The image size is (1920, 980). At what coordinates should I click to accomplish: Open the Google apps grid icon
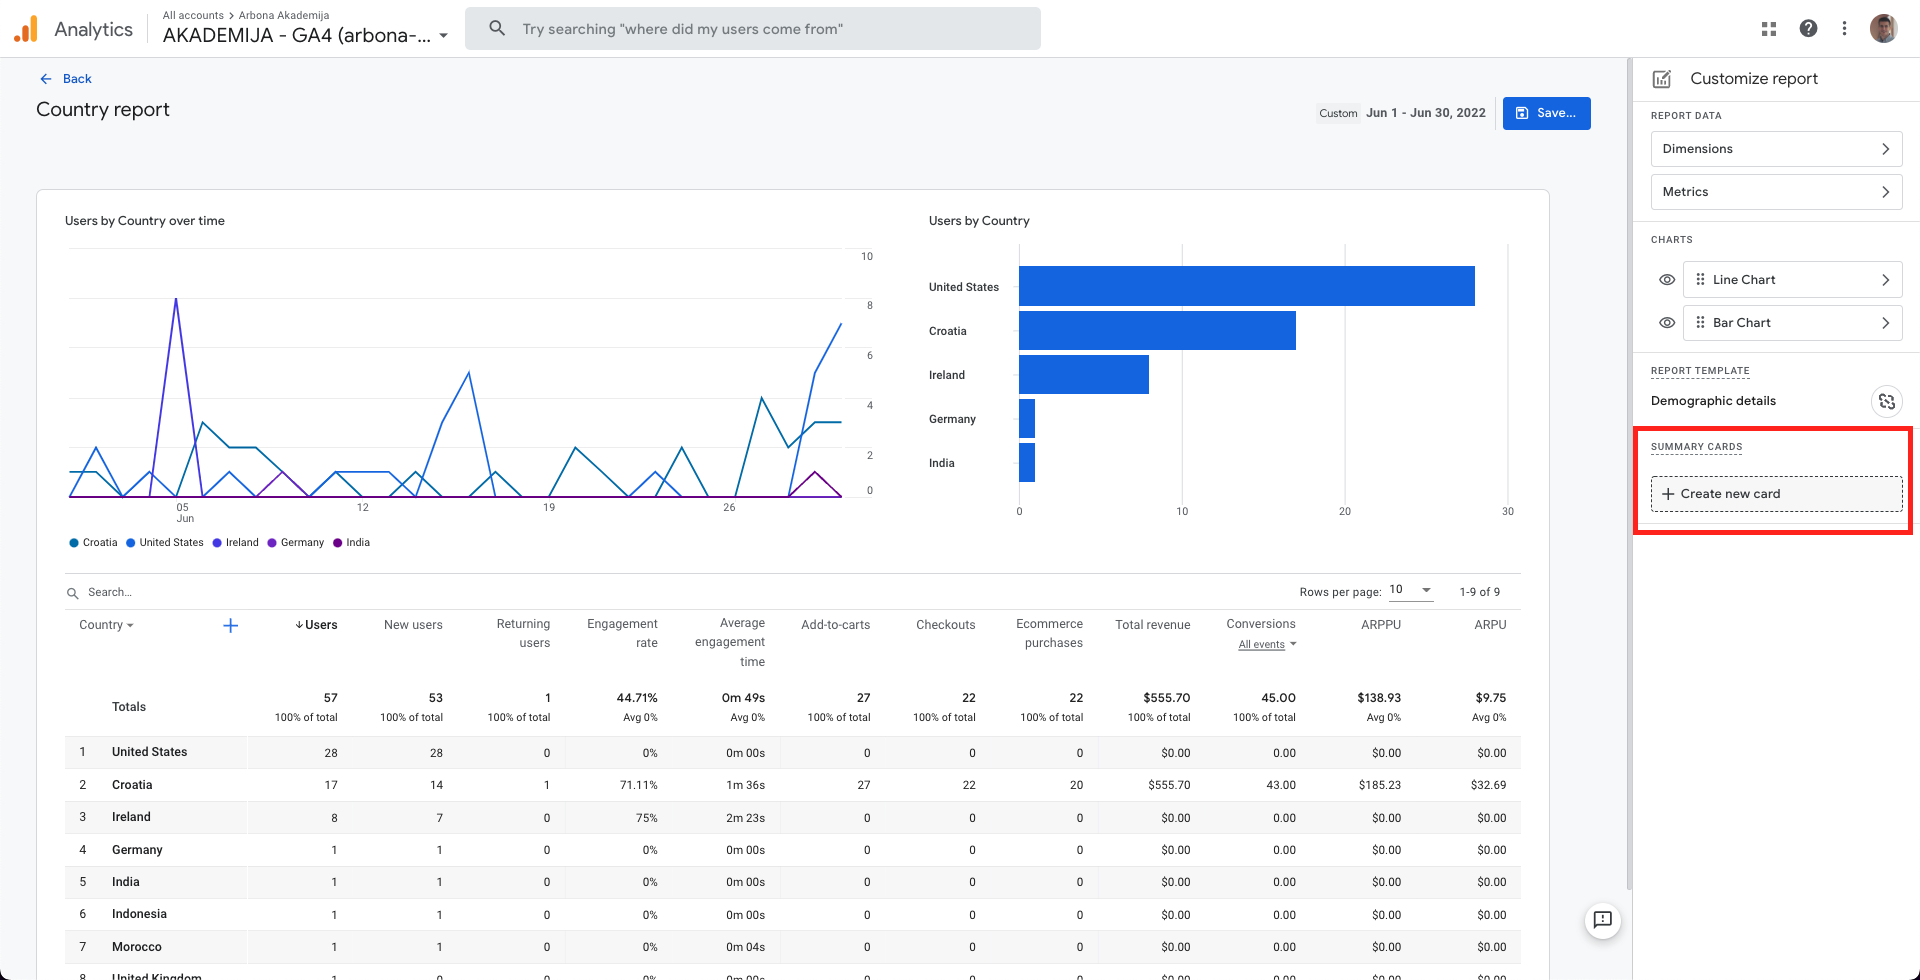[1769, 29]
